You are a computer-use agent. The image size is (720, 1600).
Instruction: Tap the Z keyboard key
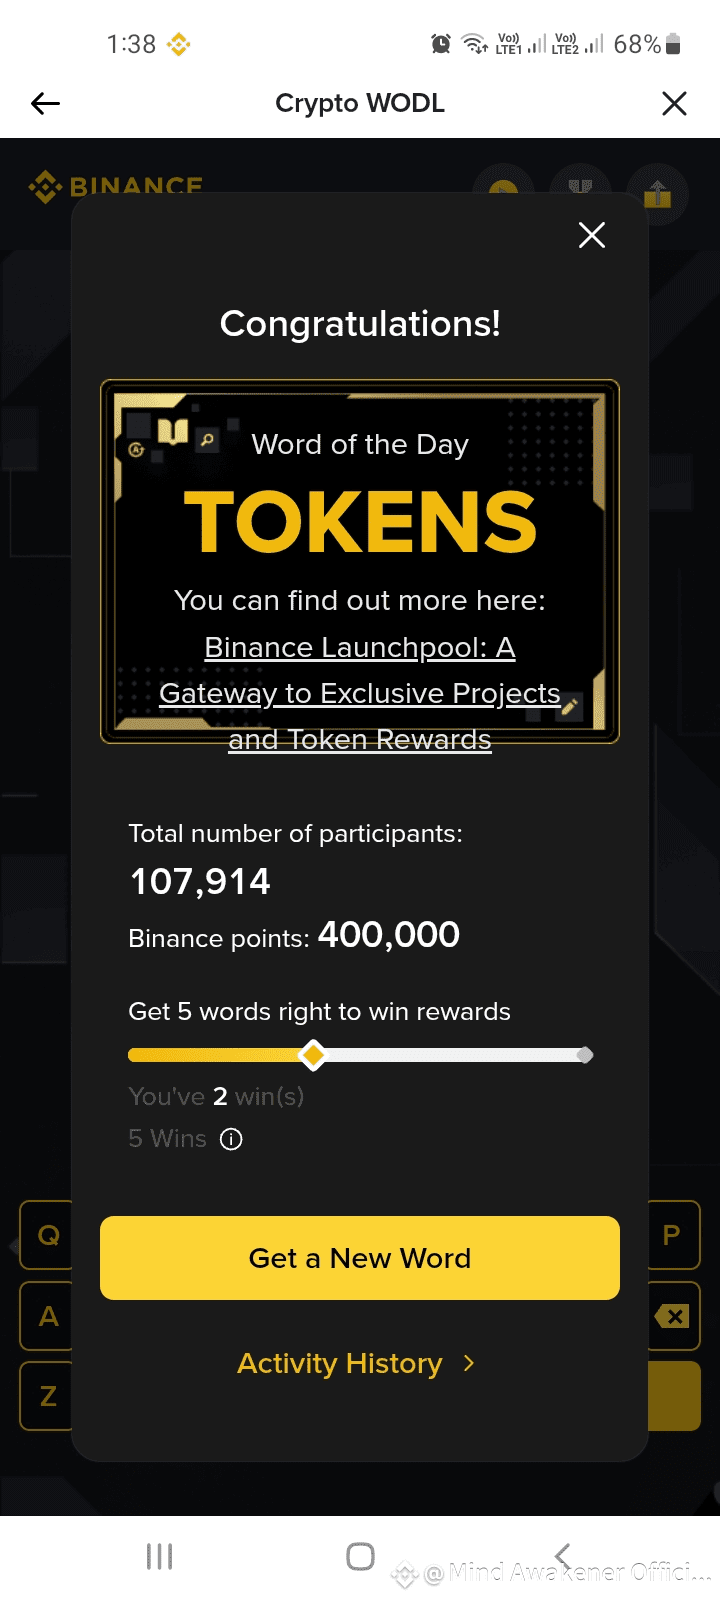[47, 1396]
